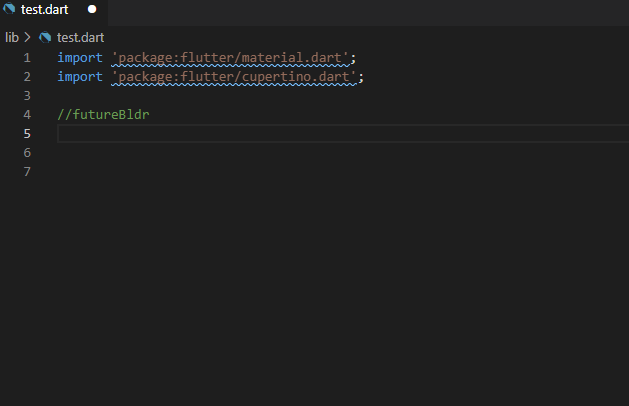Open the test.dart breadcrumb item
The height and width of the screenshot is (406, 629).
[80, 37]
